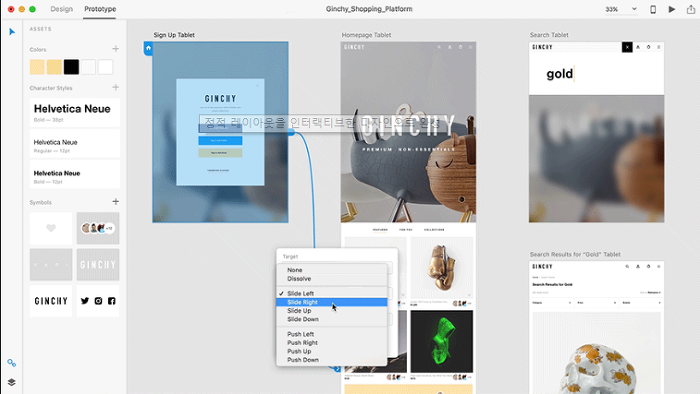This screenshot has height=394, width=700.
Task: Pick the light gray color swatch
Action: point(88,67)
